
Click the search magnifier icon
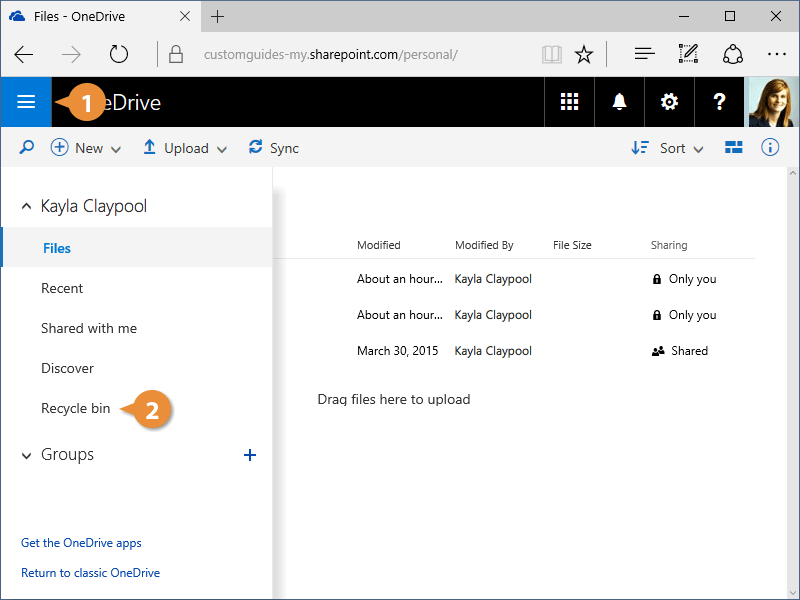click(27, 148)
